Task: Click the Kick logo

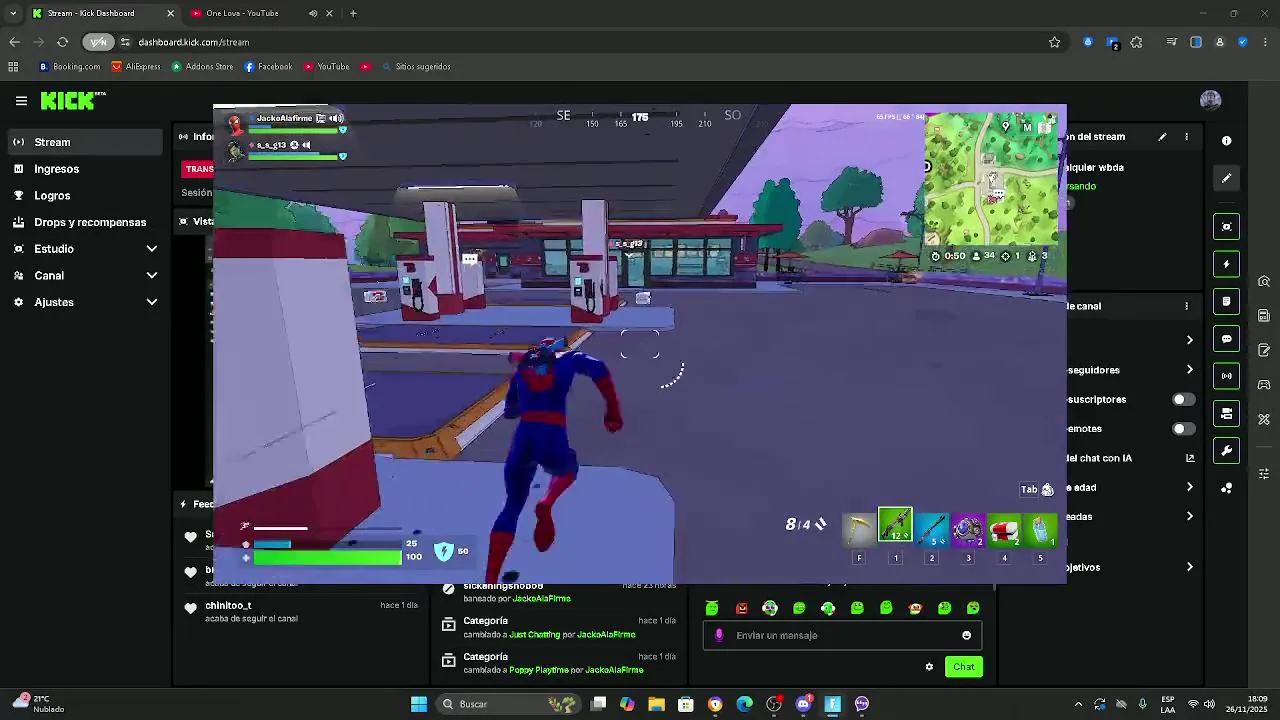Action: point(73,100)
